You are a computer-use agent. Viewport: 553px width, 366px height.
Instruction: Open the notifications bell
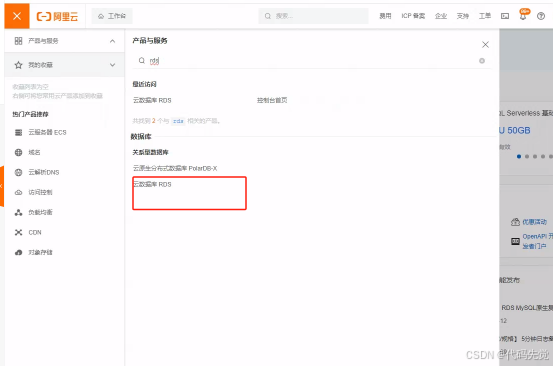click(523, 16)
